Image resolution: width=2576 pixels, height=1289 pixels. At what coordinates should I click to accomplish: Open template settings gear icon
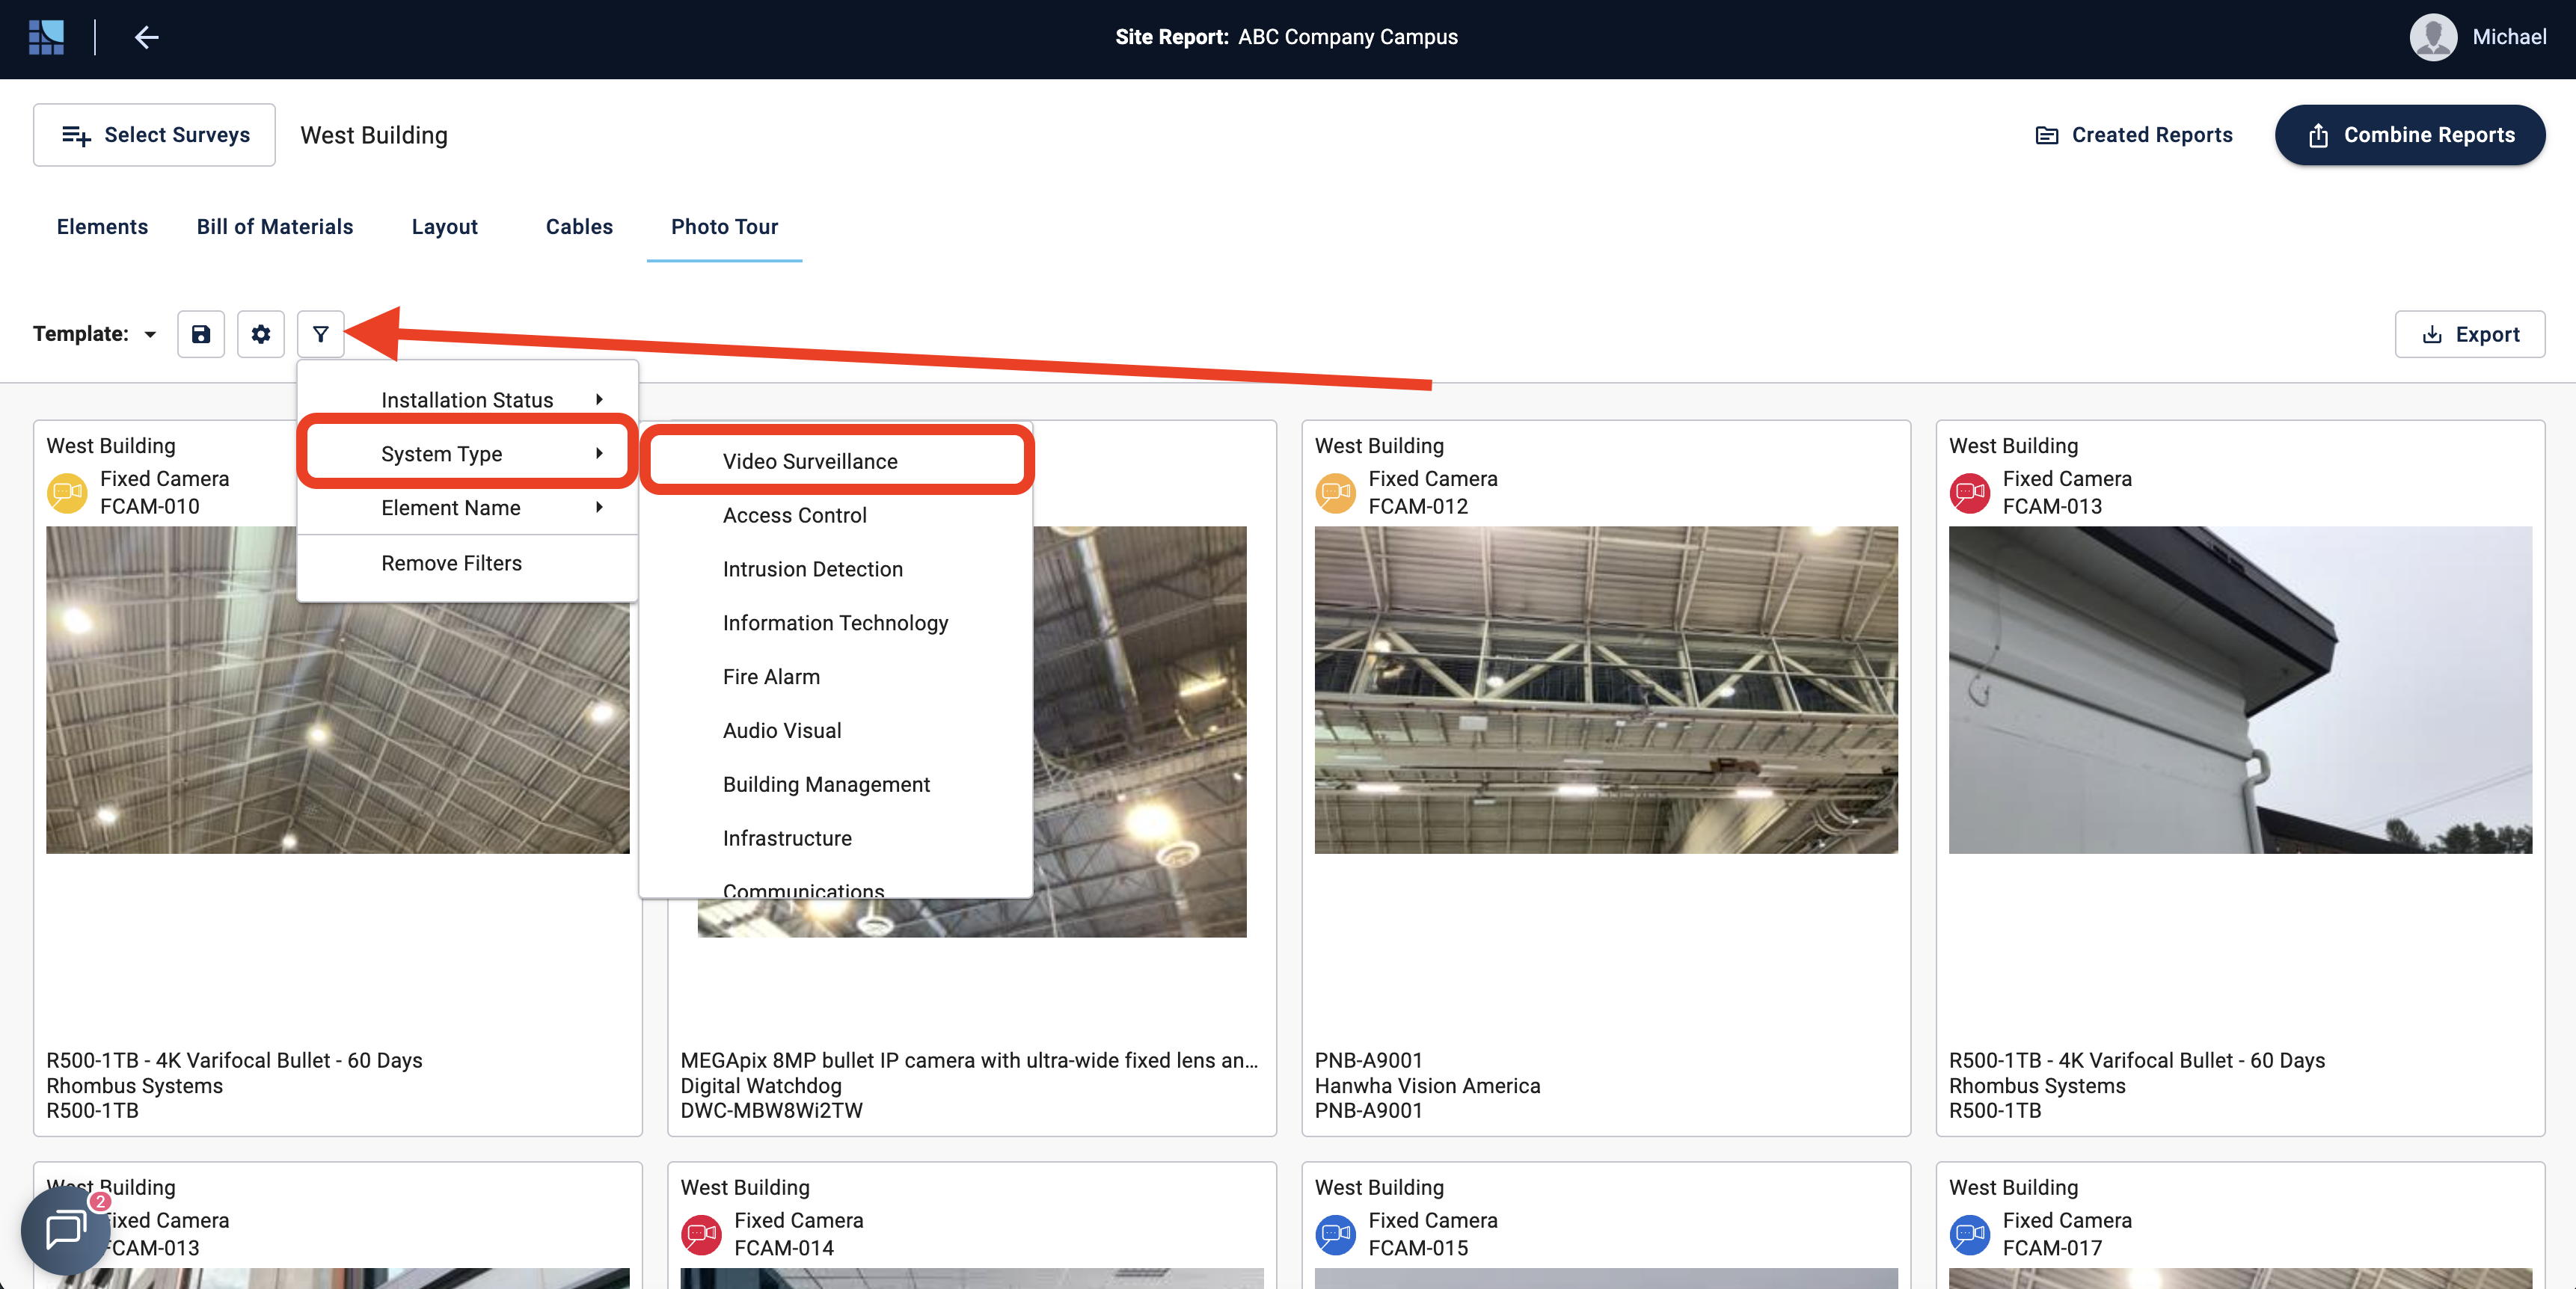(261, 334)
